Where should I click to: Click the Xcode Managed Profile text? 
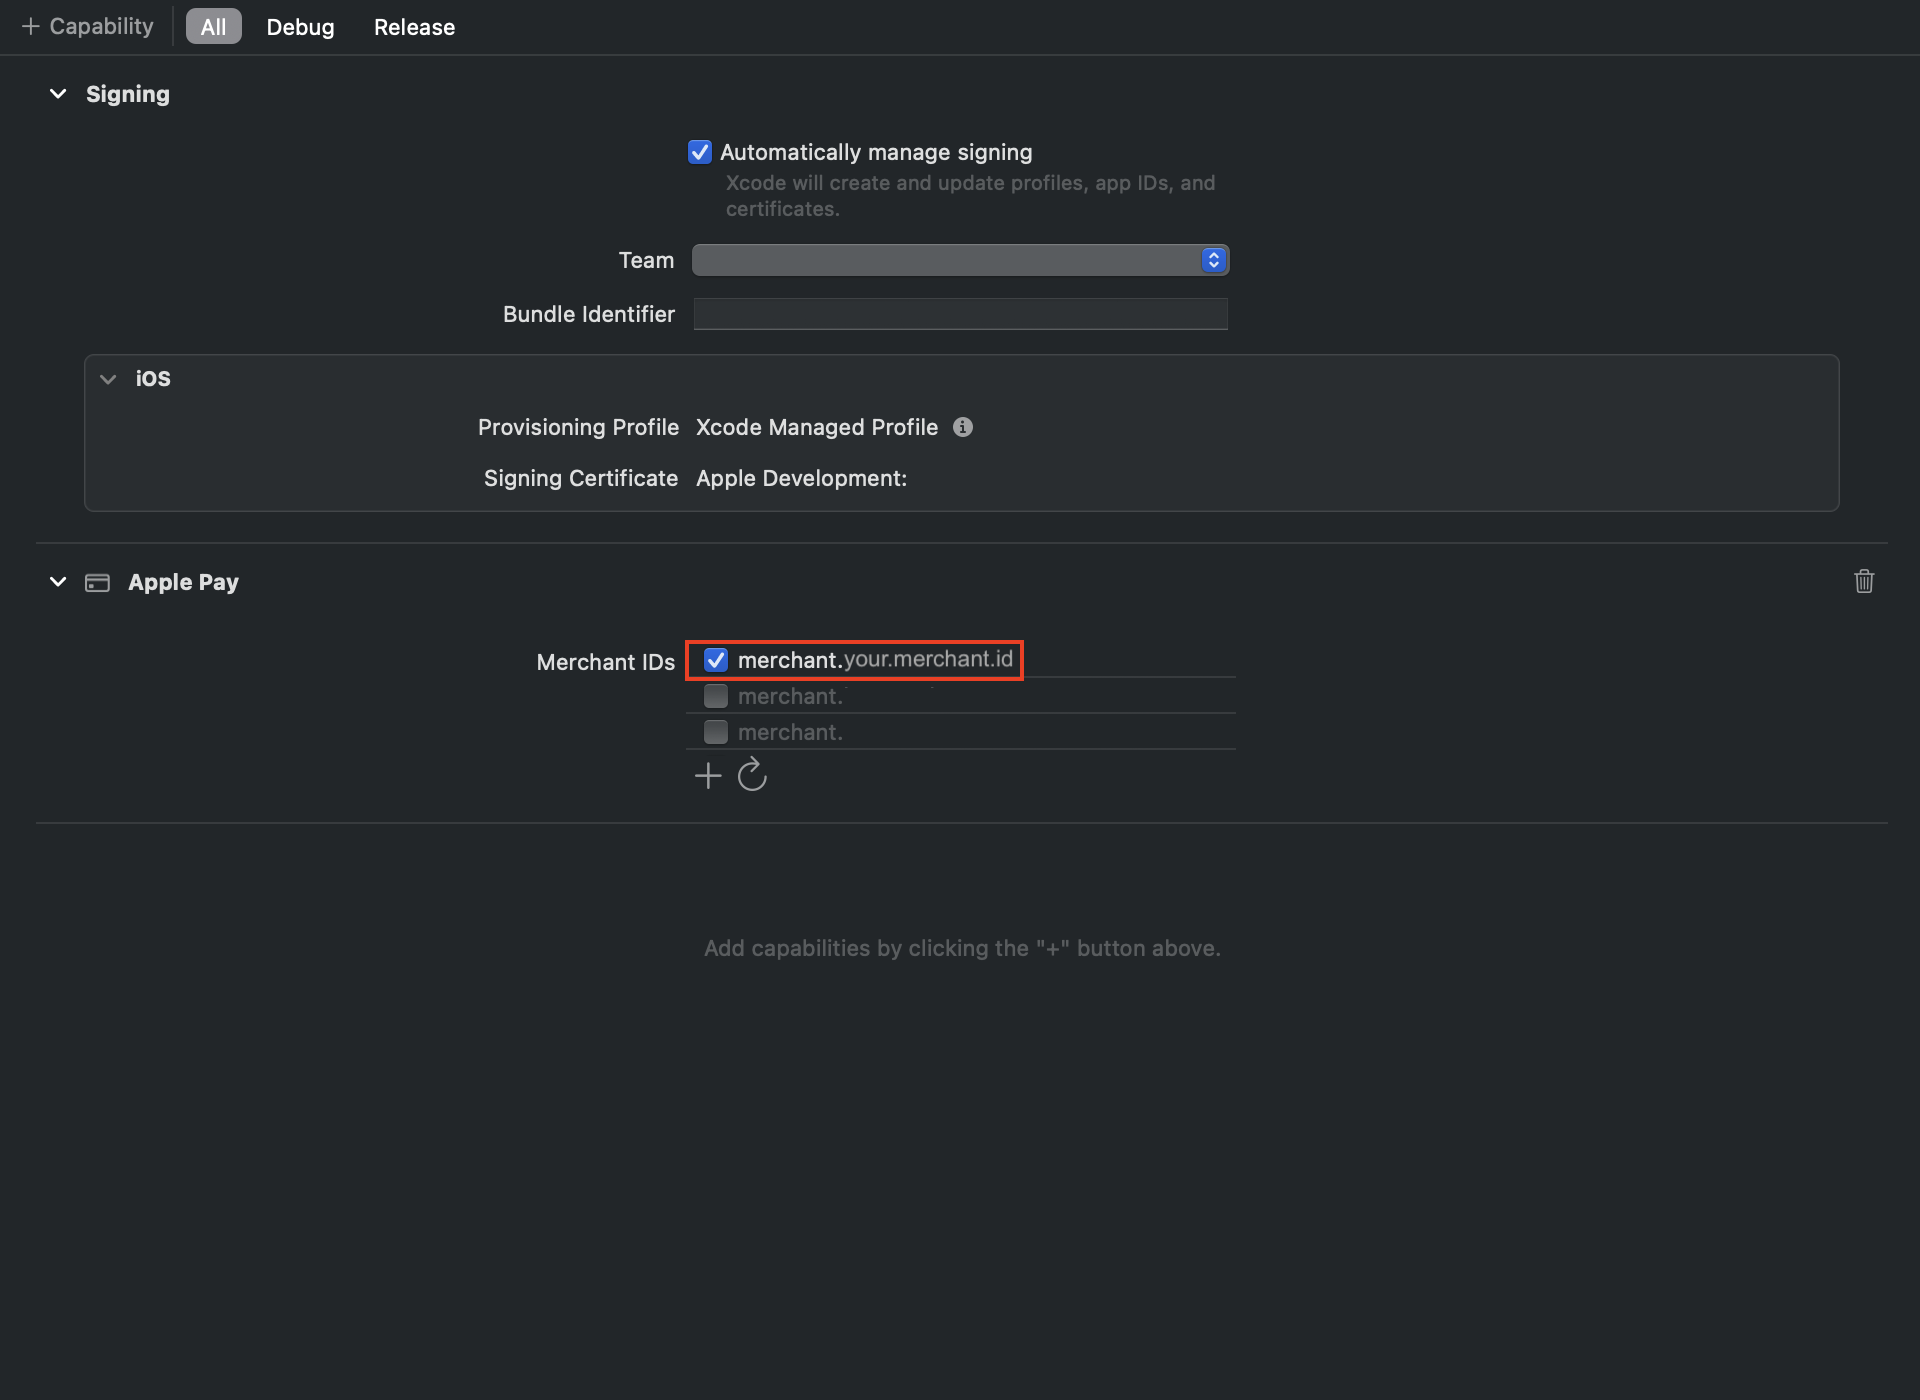coord(816,427)
